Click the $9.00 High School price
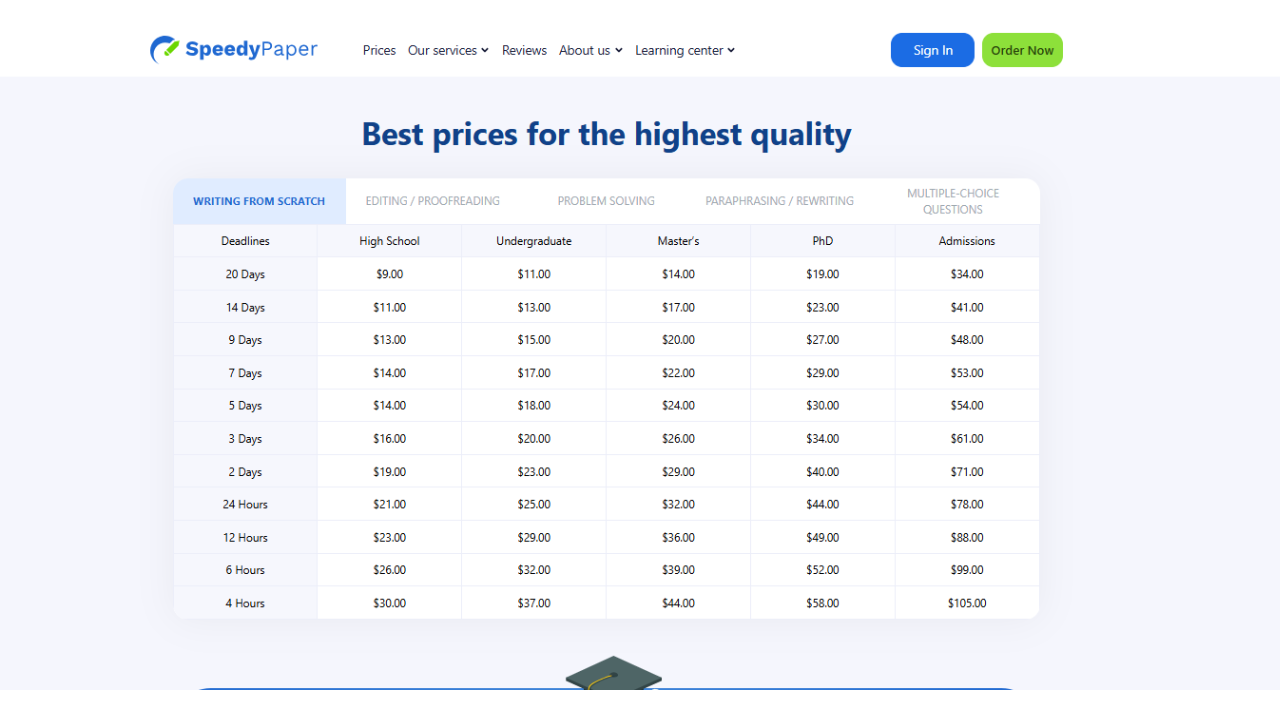This screenshot has width=1280, height=720. tap(390, 274)
